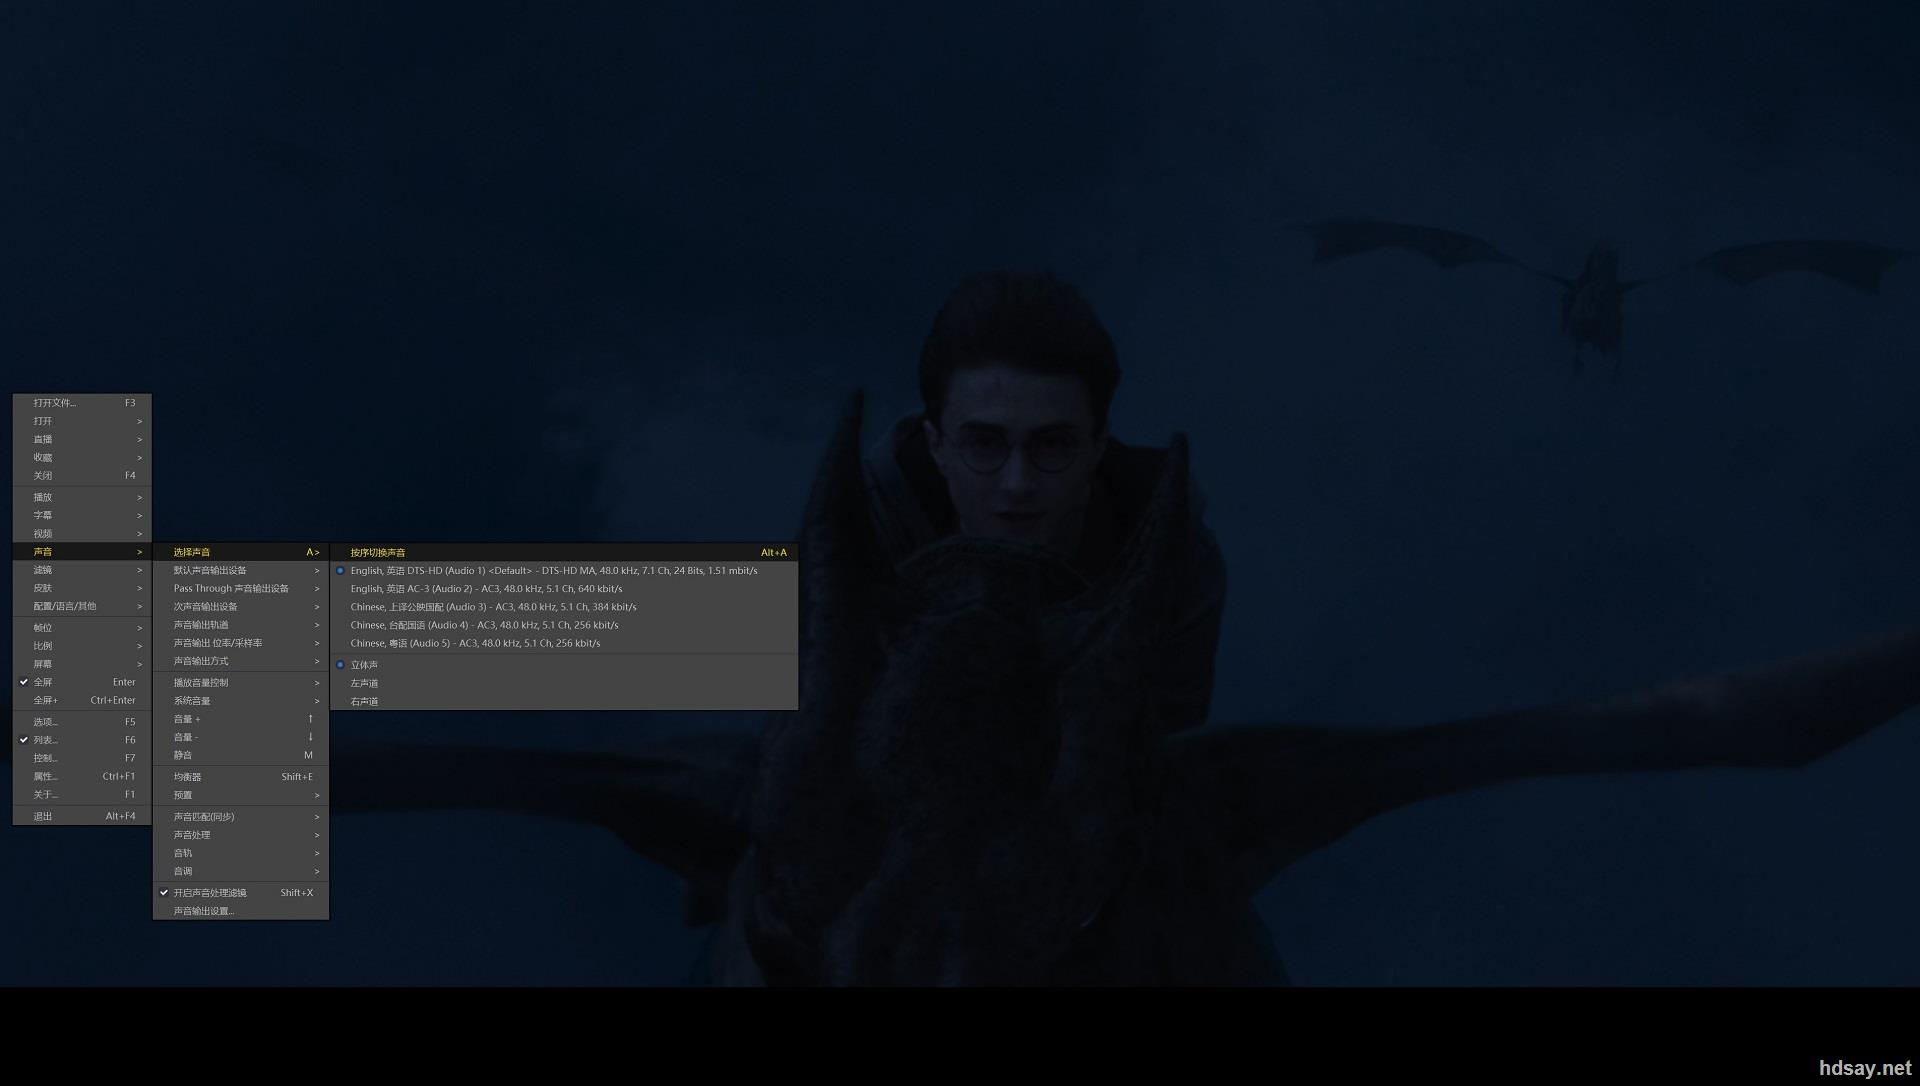The image size is (1920, 1086).
Task: Expand the 字幕 submenu
Action: tap(82, 515)
